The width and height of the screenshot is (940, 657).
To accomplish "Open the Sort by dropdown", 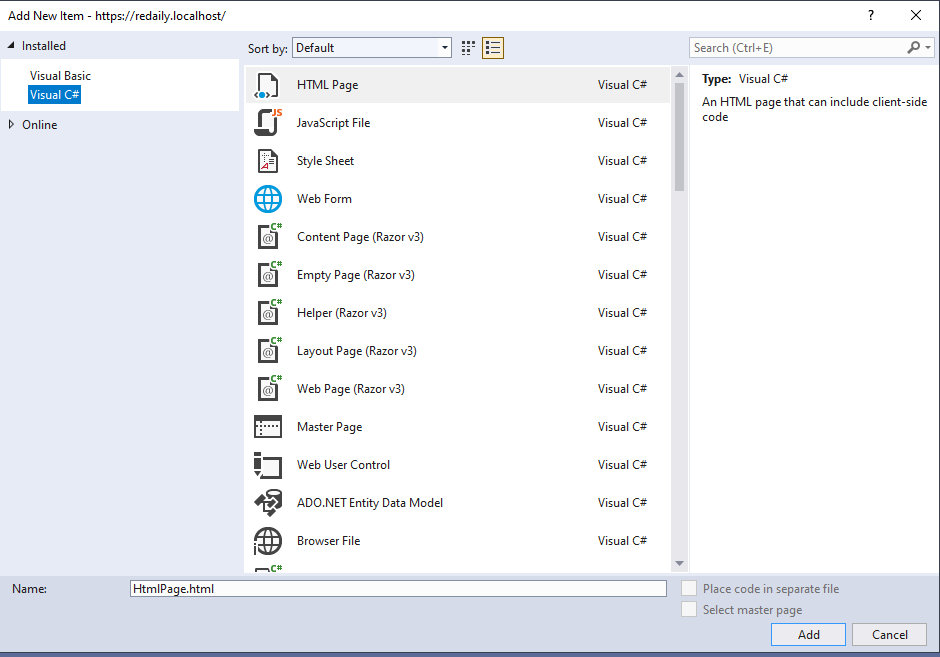I will 372,48.
